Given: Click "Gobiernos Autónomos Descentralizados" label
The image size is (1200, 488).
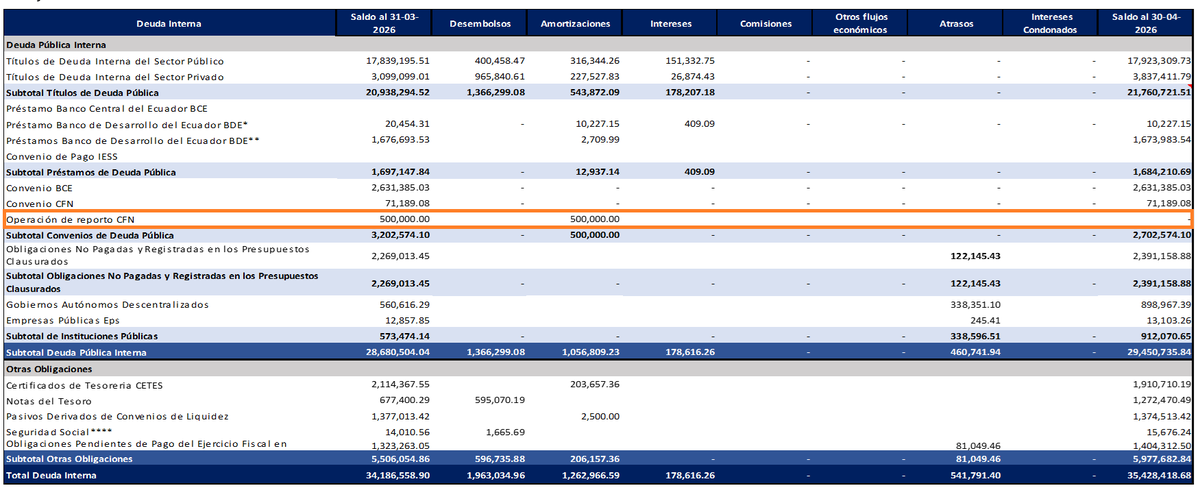Looking at the screenshot, I should [107, 304].
